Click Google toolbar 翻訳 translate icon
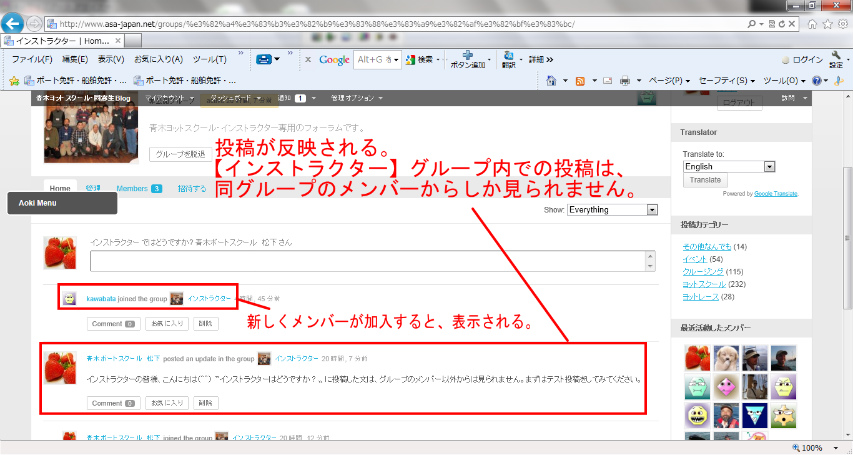Image resolution: width=853 pixels, height=455 pixels. pos(509,59)
